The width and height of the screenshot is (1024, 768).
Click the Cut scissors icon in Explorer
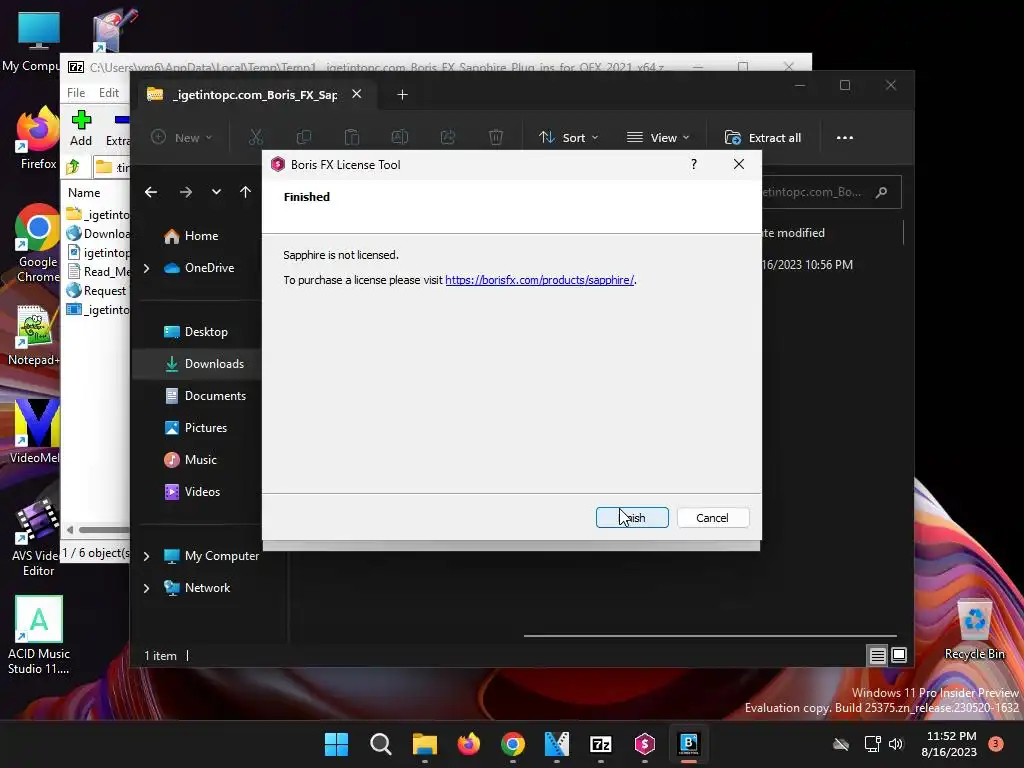pyautogui.click(x=256, y=137)
